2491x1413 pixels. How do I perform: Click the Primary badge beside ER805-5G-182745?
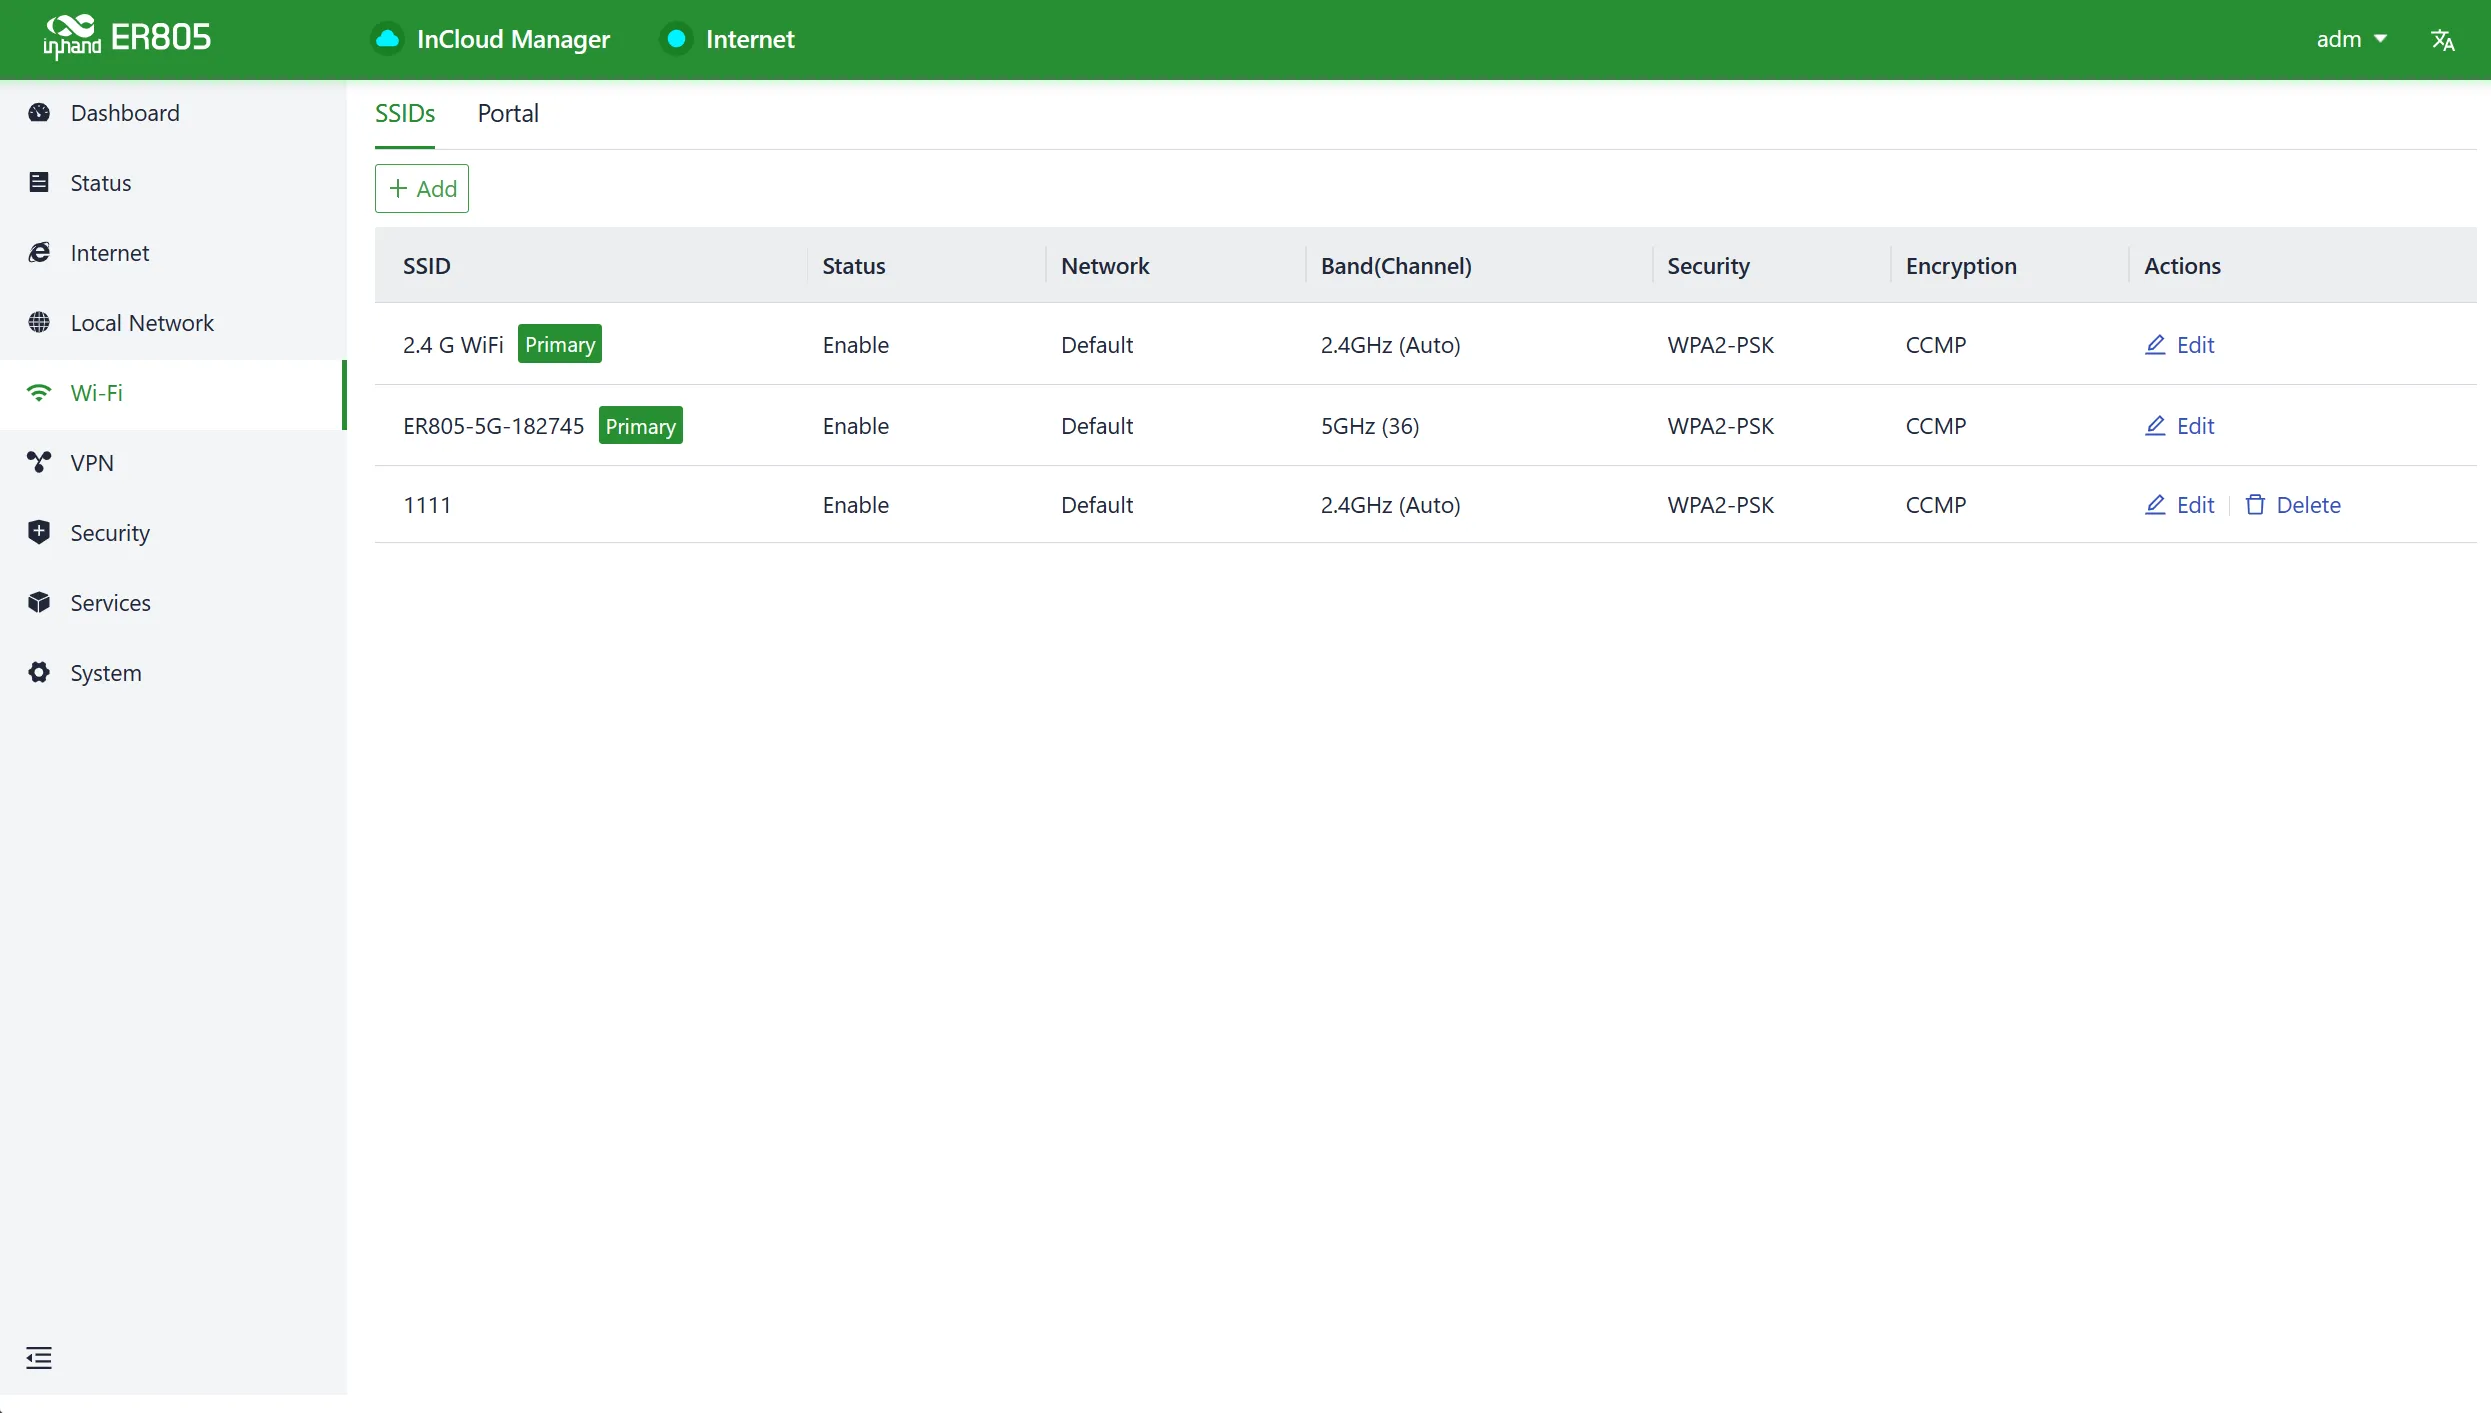coord(641,425)
